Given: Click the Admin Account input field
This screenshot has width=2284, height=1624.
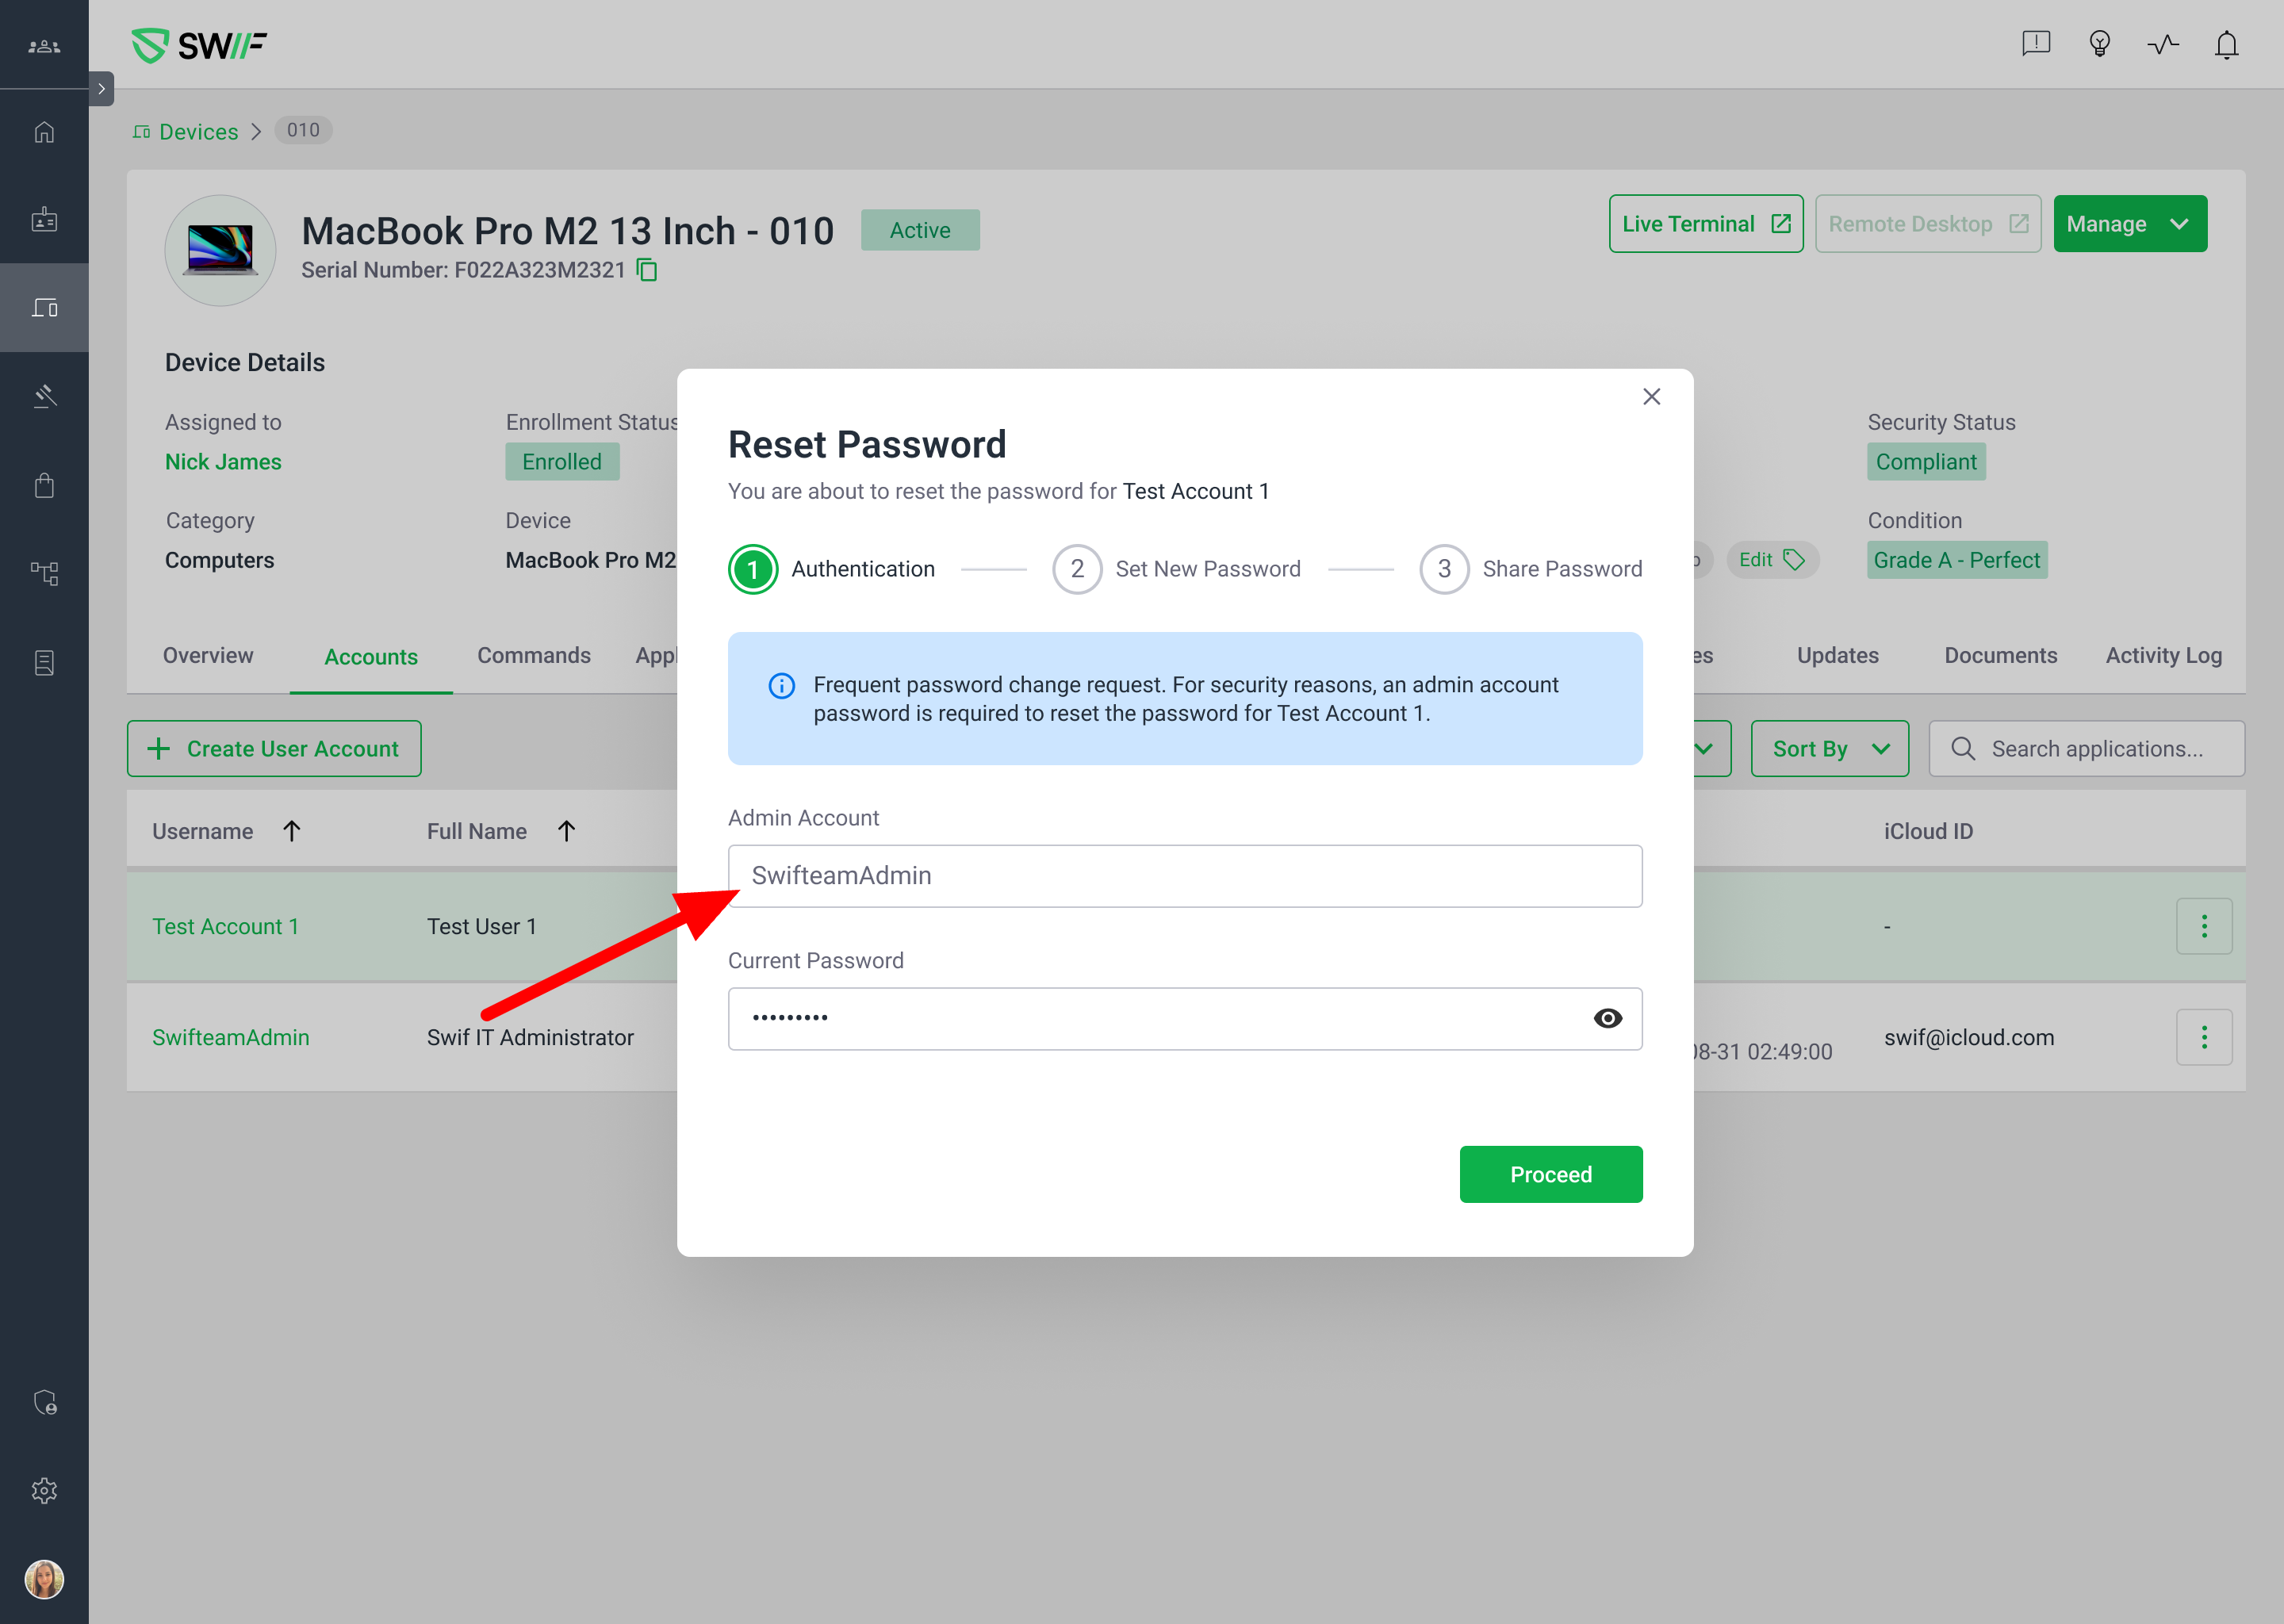Looking at the screenshot, I should pyautogui.click(x=1184, y=876).
